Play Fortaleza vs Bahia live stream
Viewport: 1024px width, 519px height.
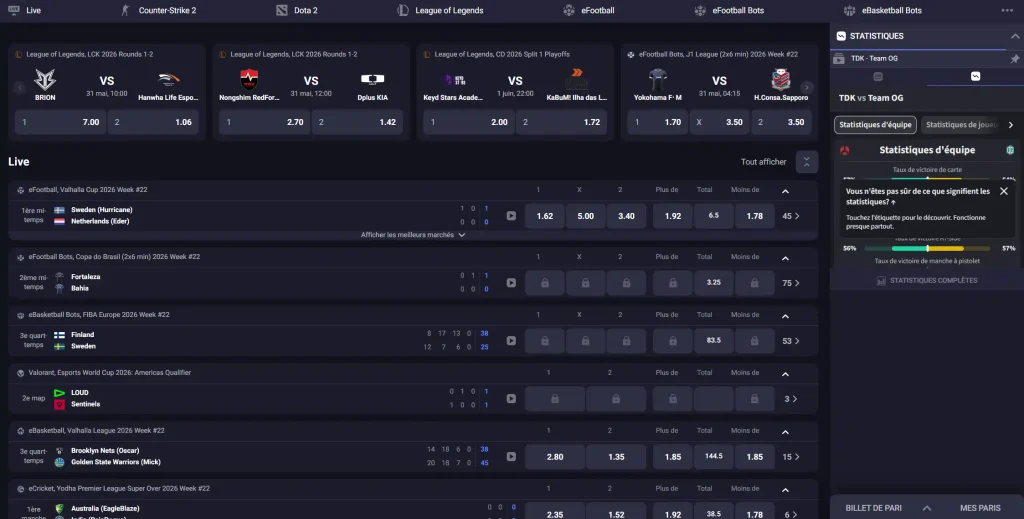[511, 283]
